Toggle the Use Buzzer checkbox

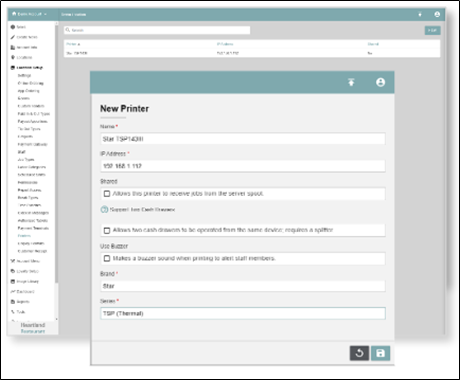click(x=107, y=258)
